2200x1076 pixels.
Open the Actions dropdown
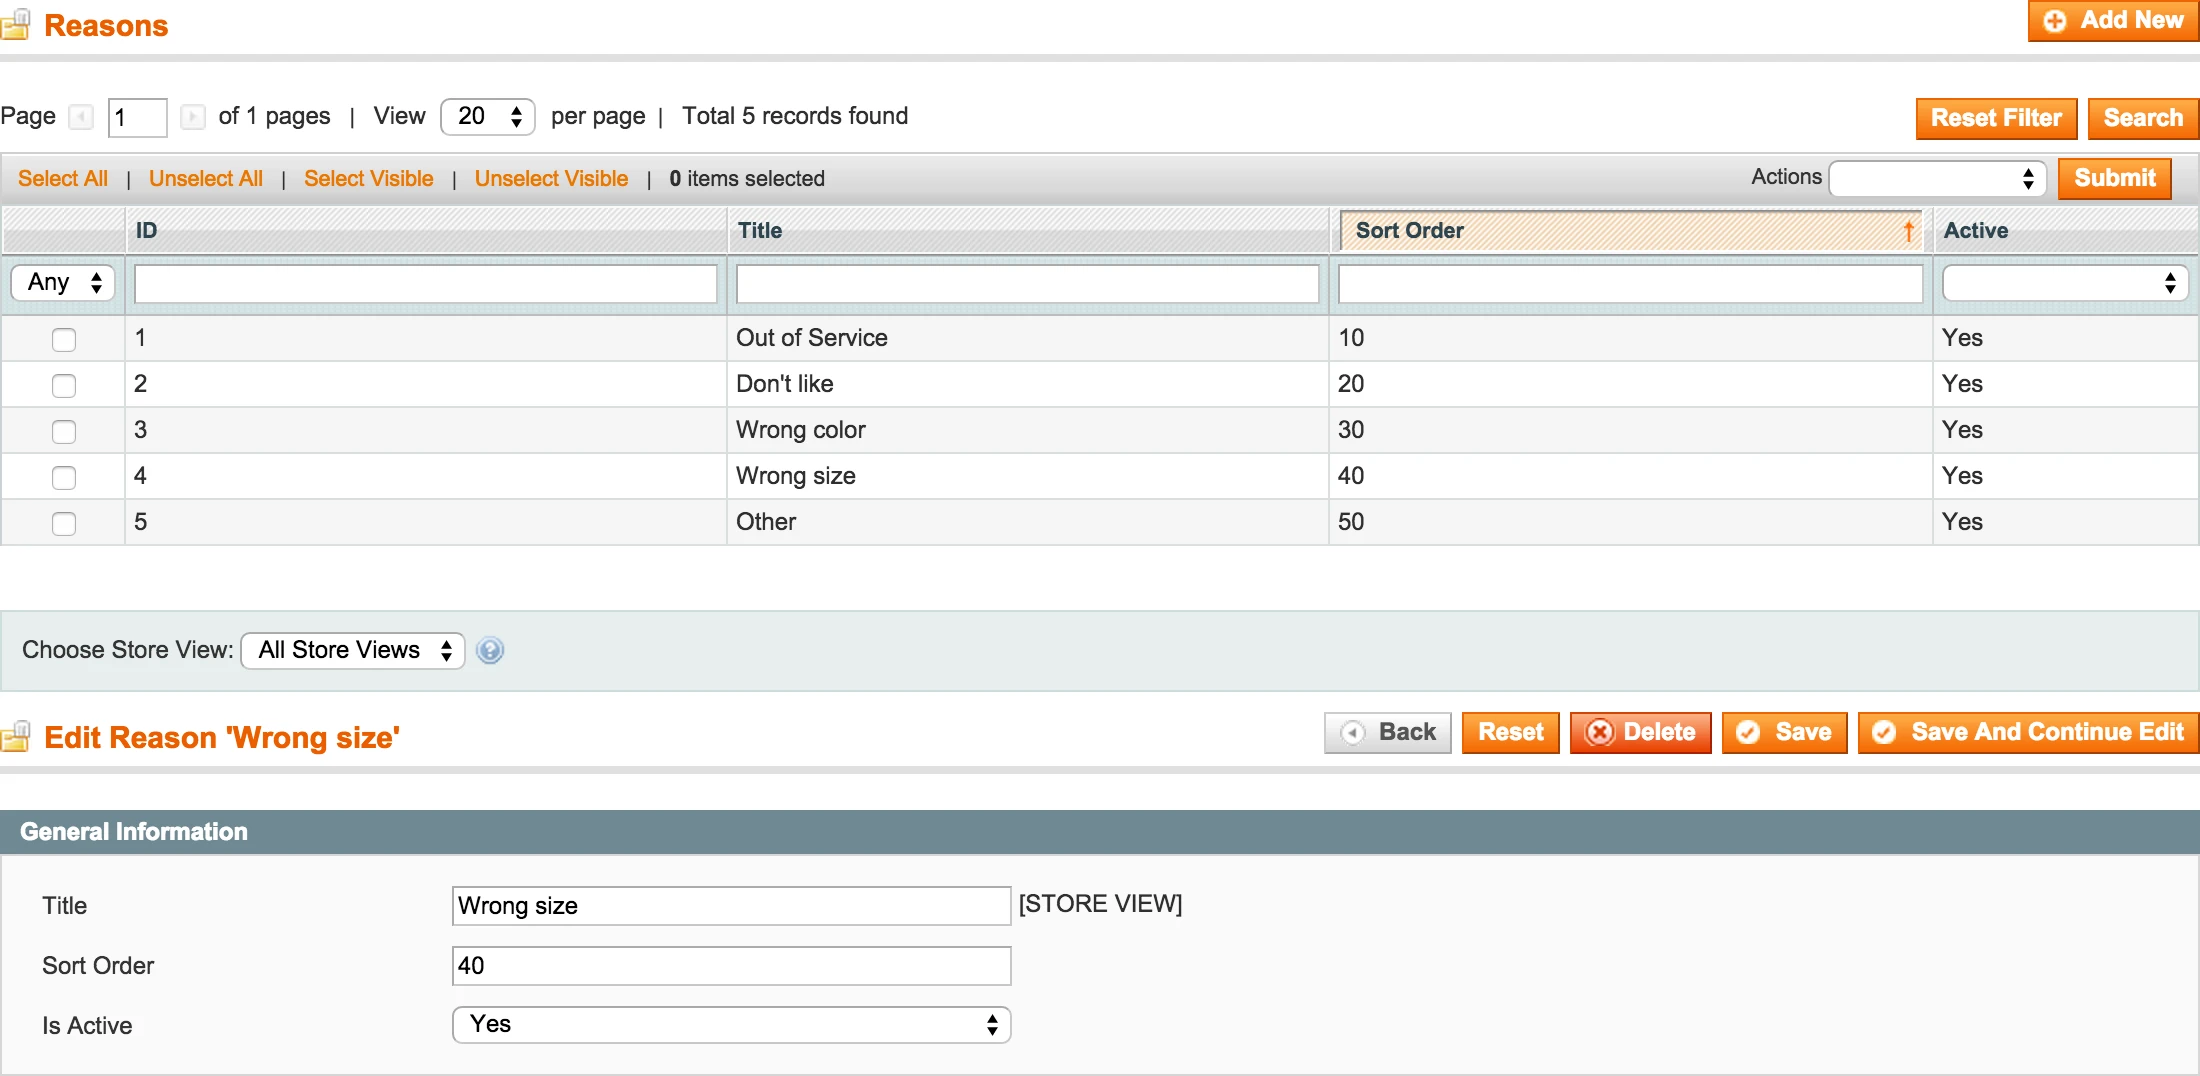[1937, 178]
